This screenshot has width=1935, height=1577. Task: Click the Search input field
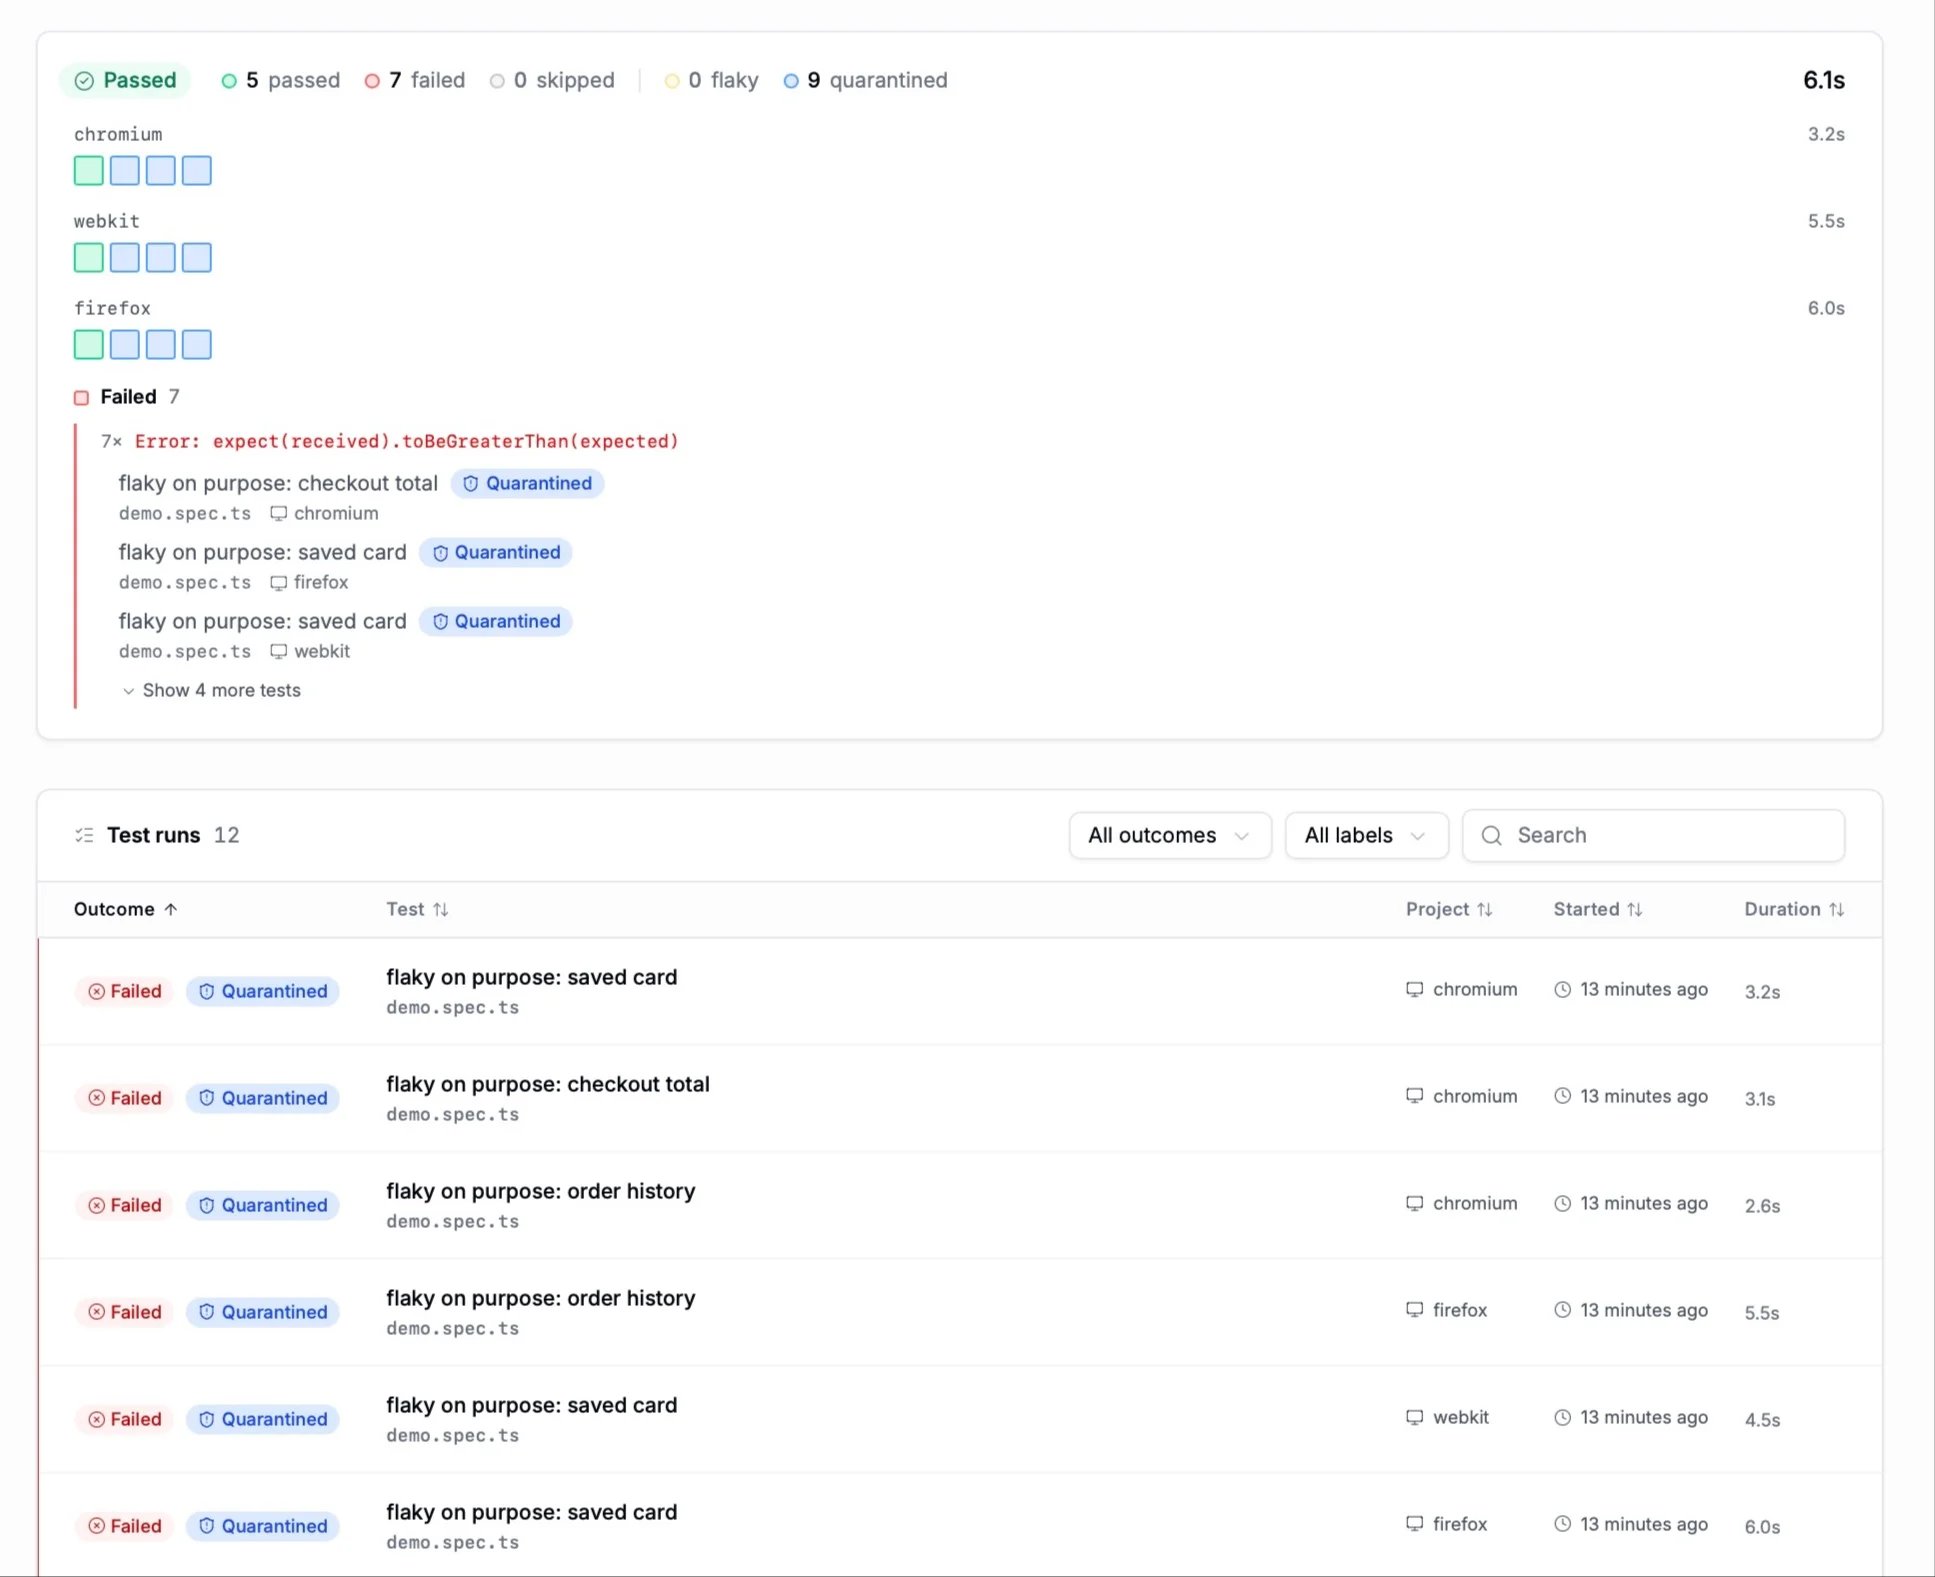[1653, 835]
